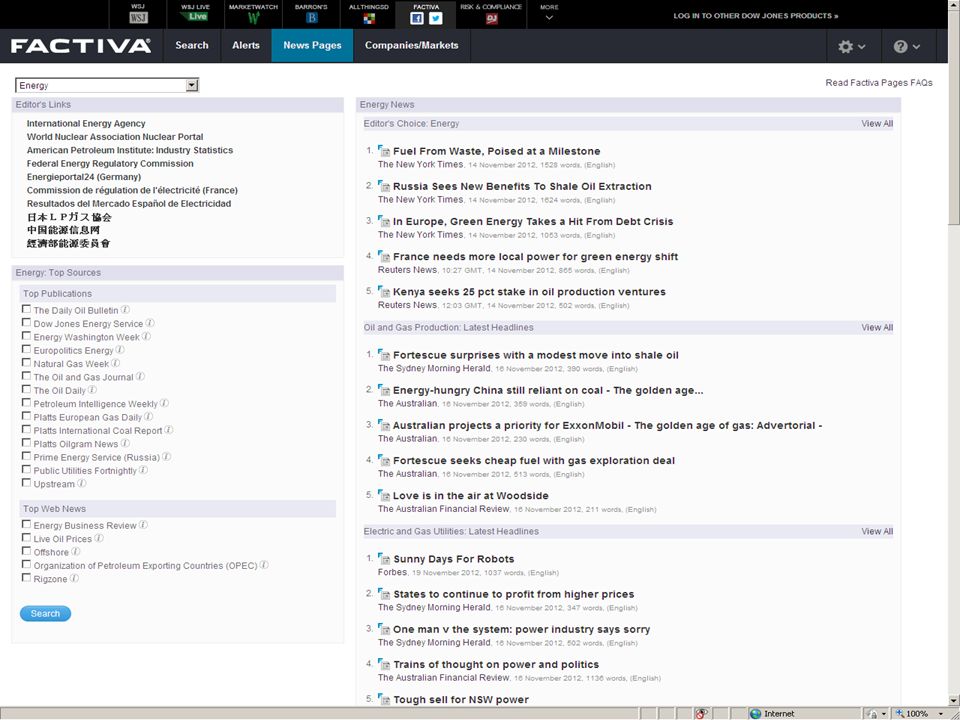
Task: Click article icon beside 'Fuel From Waste'
Action: click(x=384, y=151)
